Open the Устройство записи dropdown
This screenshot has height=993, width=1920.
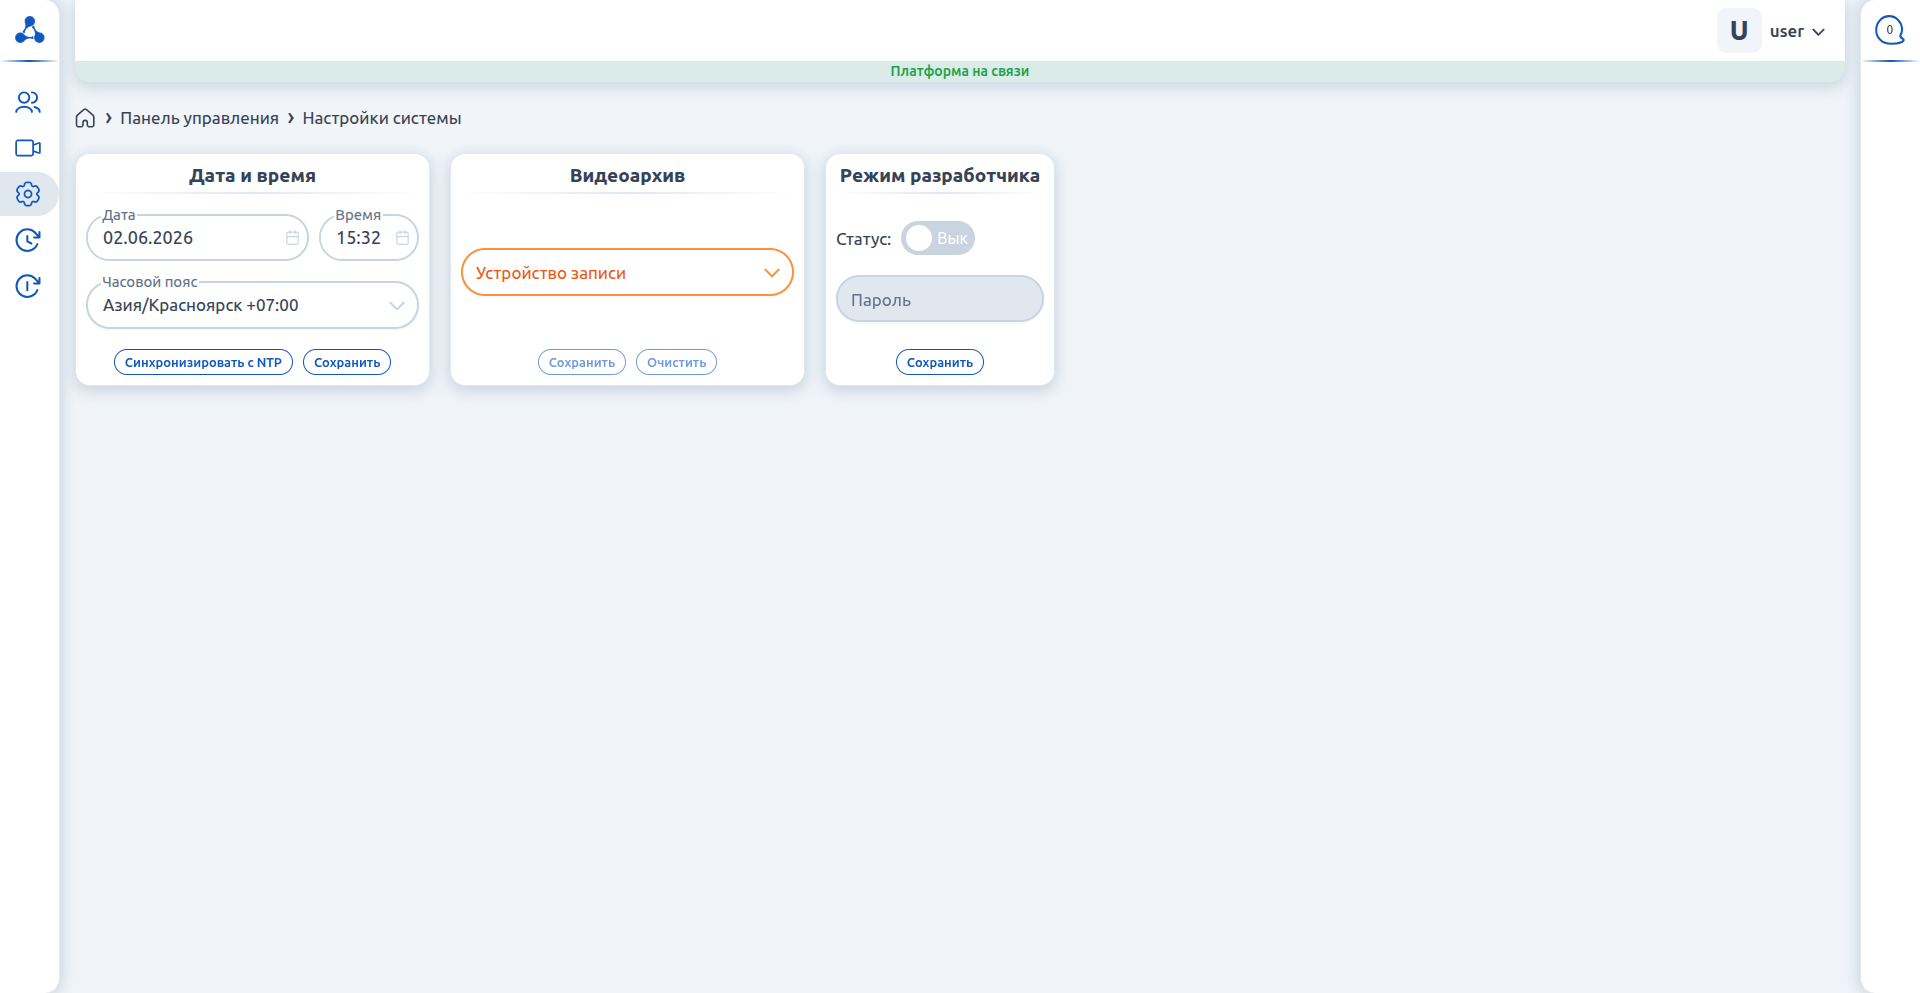627,272
